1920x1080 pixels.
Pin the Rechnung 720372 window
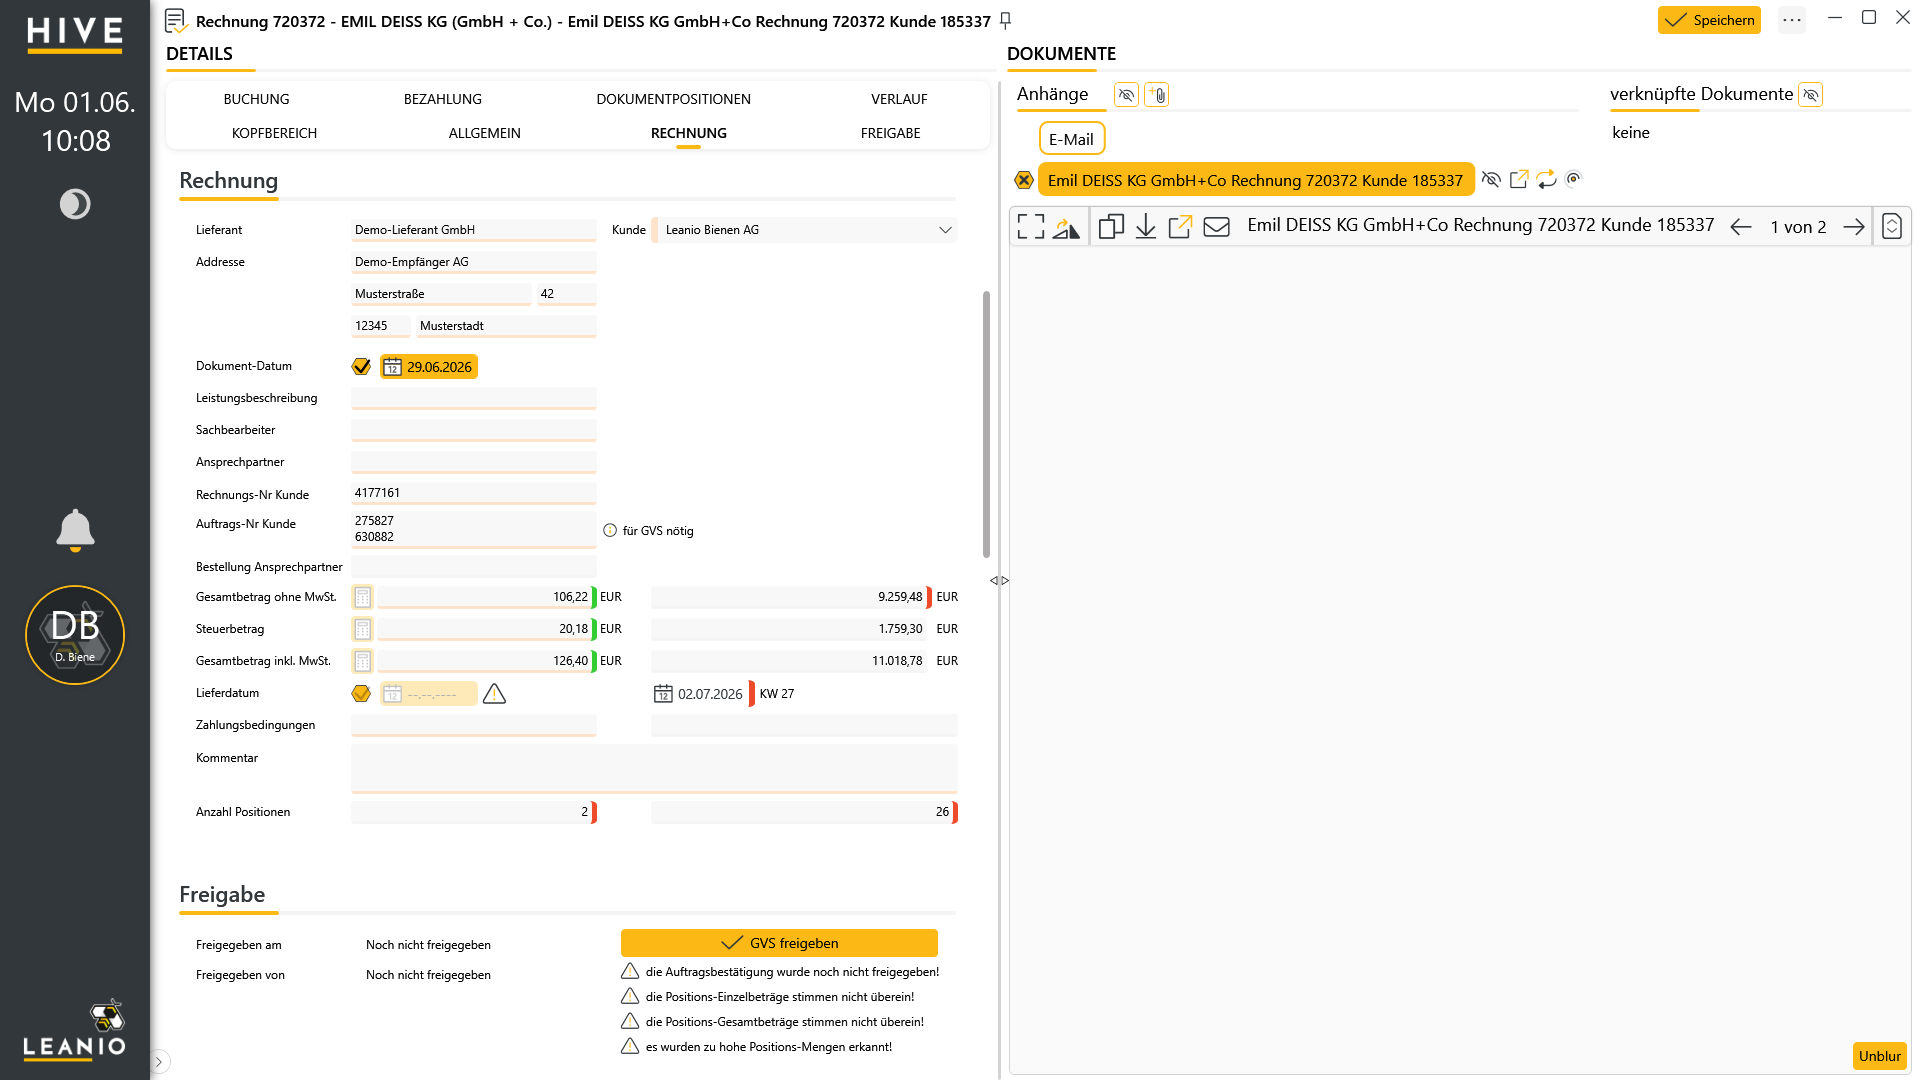coord(1006,21)
